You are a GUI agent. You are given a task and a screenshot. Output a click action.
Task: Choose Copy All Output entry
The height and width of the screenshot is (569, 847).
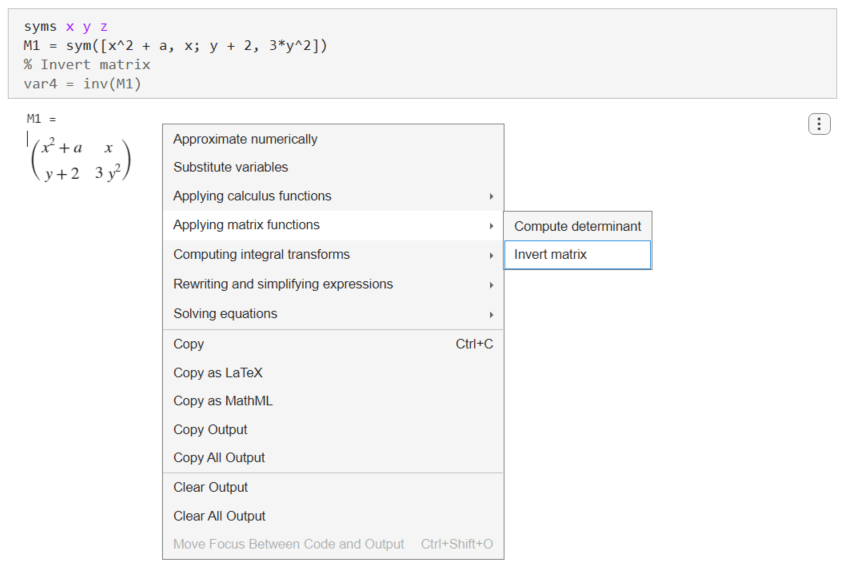click(219, 458)
